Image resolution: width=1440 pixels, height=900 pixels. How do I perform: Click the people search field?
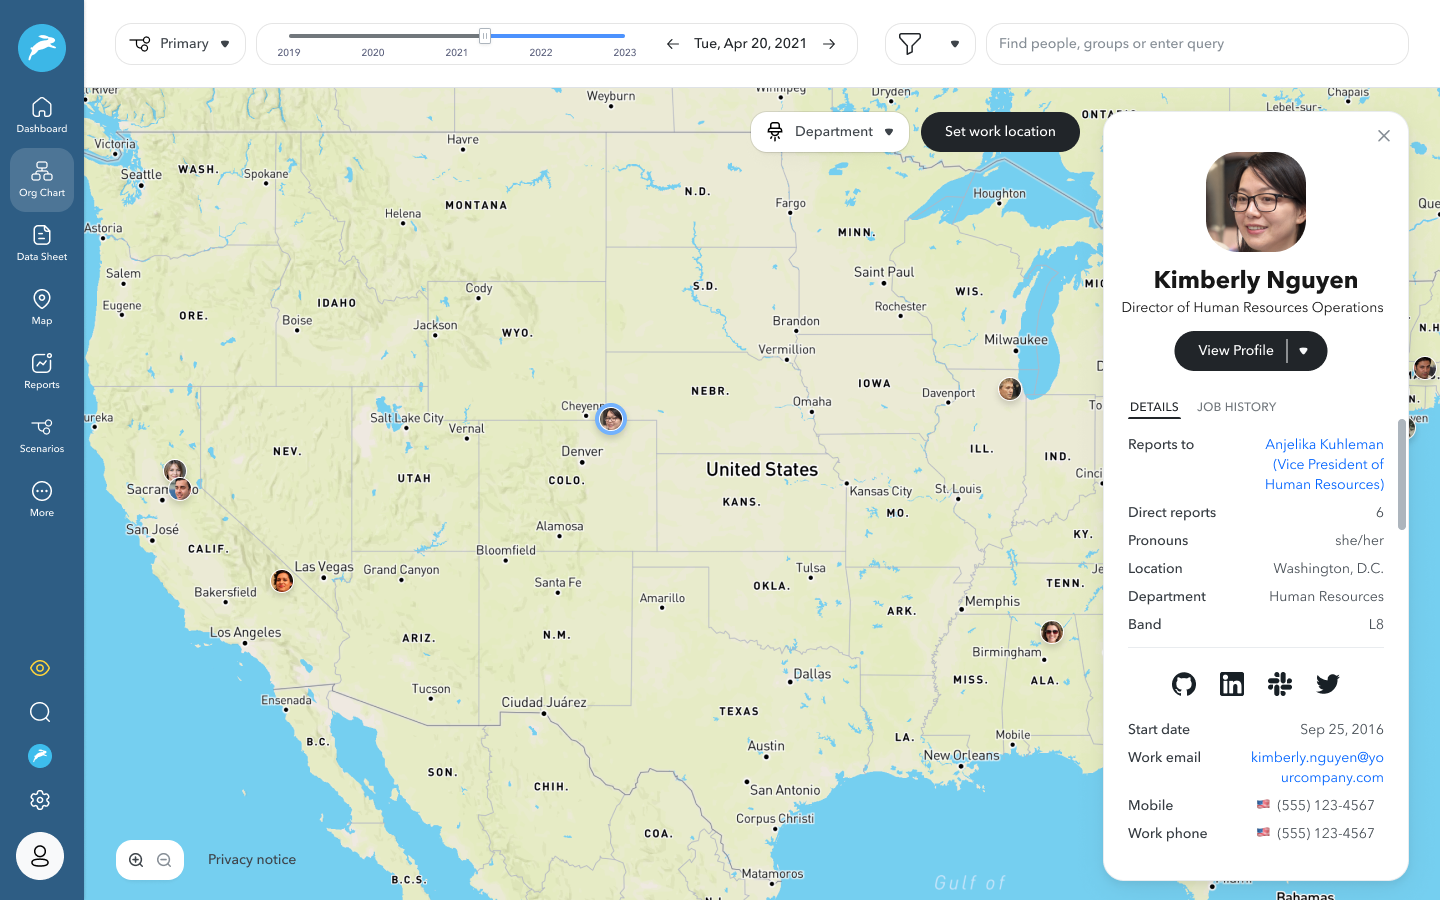click(x=1197, y=43)
